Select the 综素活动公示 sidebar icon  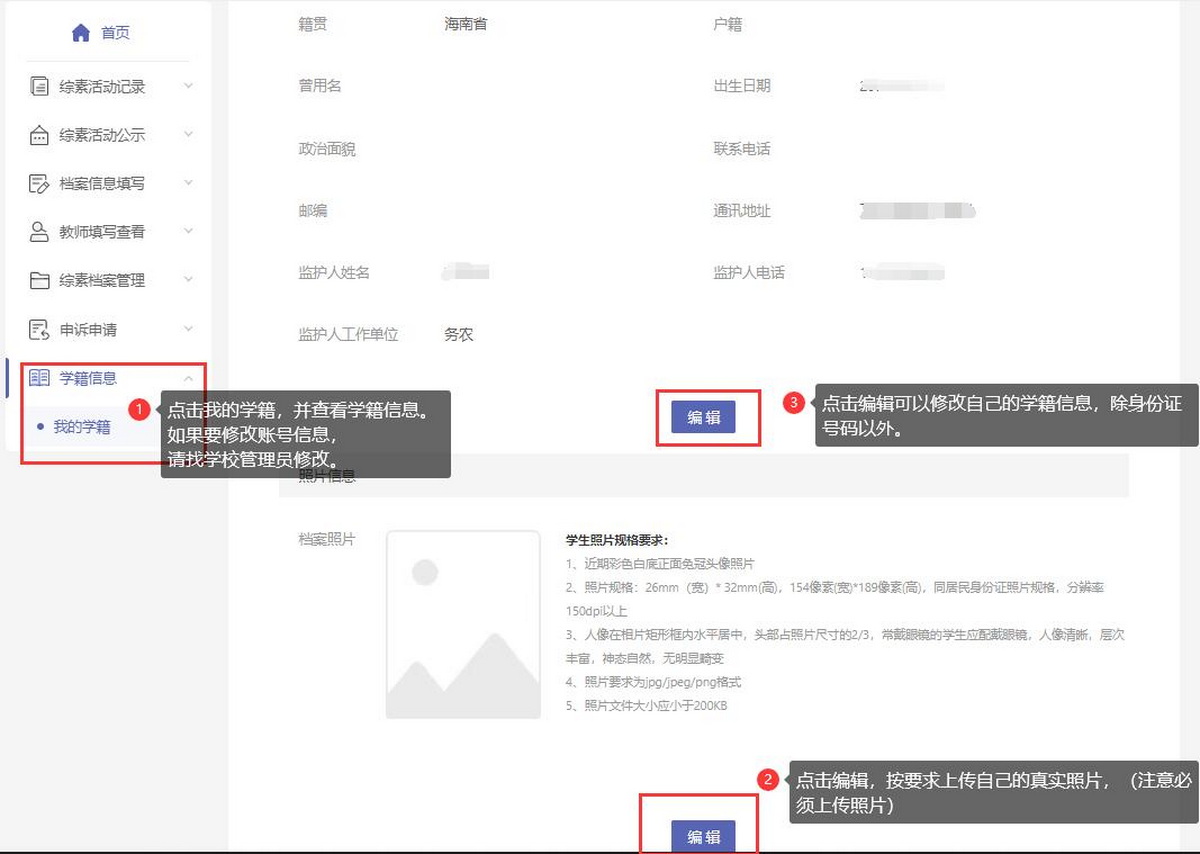click(x=42, y=135)
